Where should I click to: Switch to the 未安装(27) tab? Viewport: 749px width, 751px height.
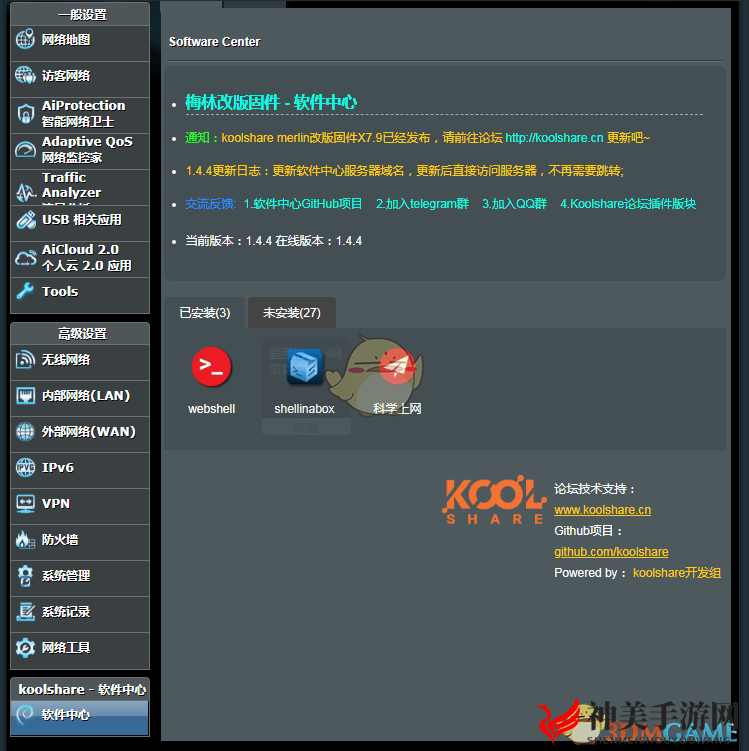292,313
